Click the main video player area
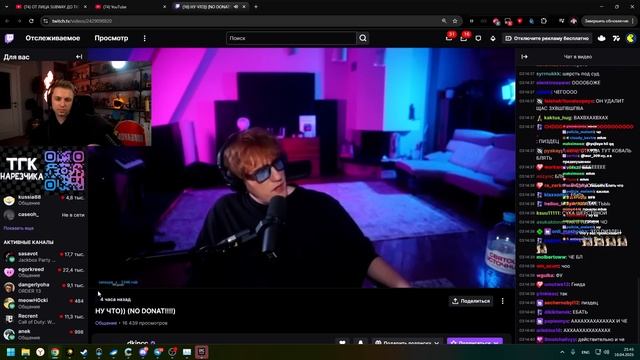Image resolution: width=640 pixels, height=360 pixels. pyautogui.click(x=302, y=168)
